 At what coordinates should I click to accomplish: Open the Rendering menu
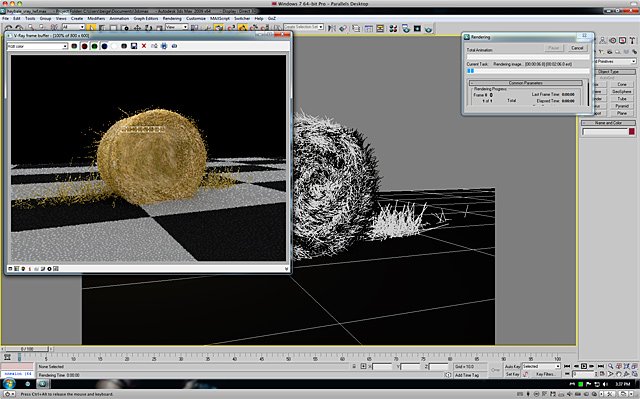(172, 18)
